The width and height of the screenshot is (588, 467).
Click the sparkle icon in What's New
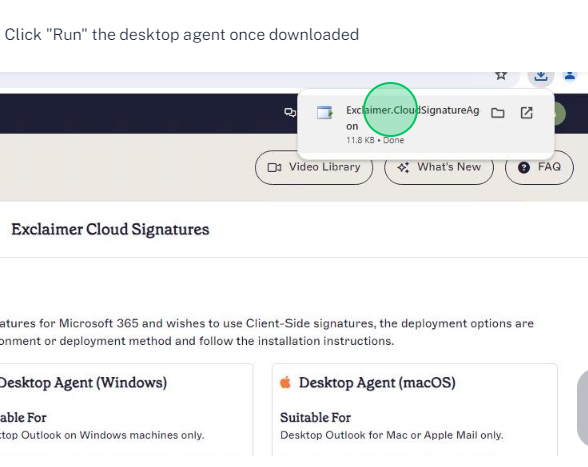403,167
